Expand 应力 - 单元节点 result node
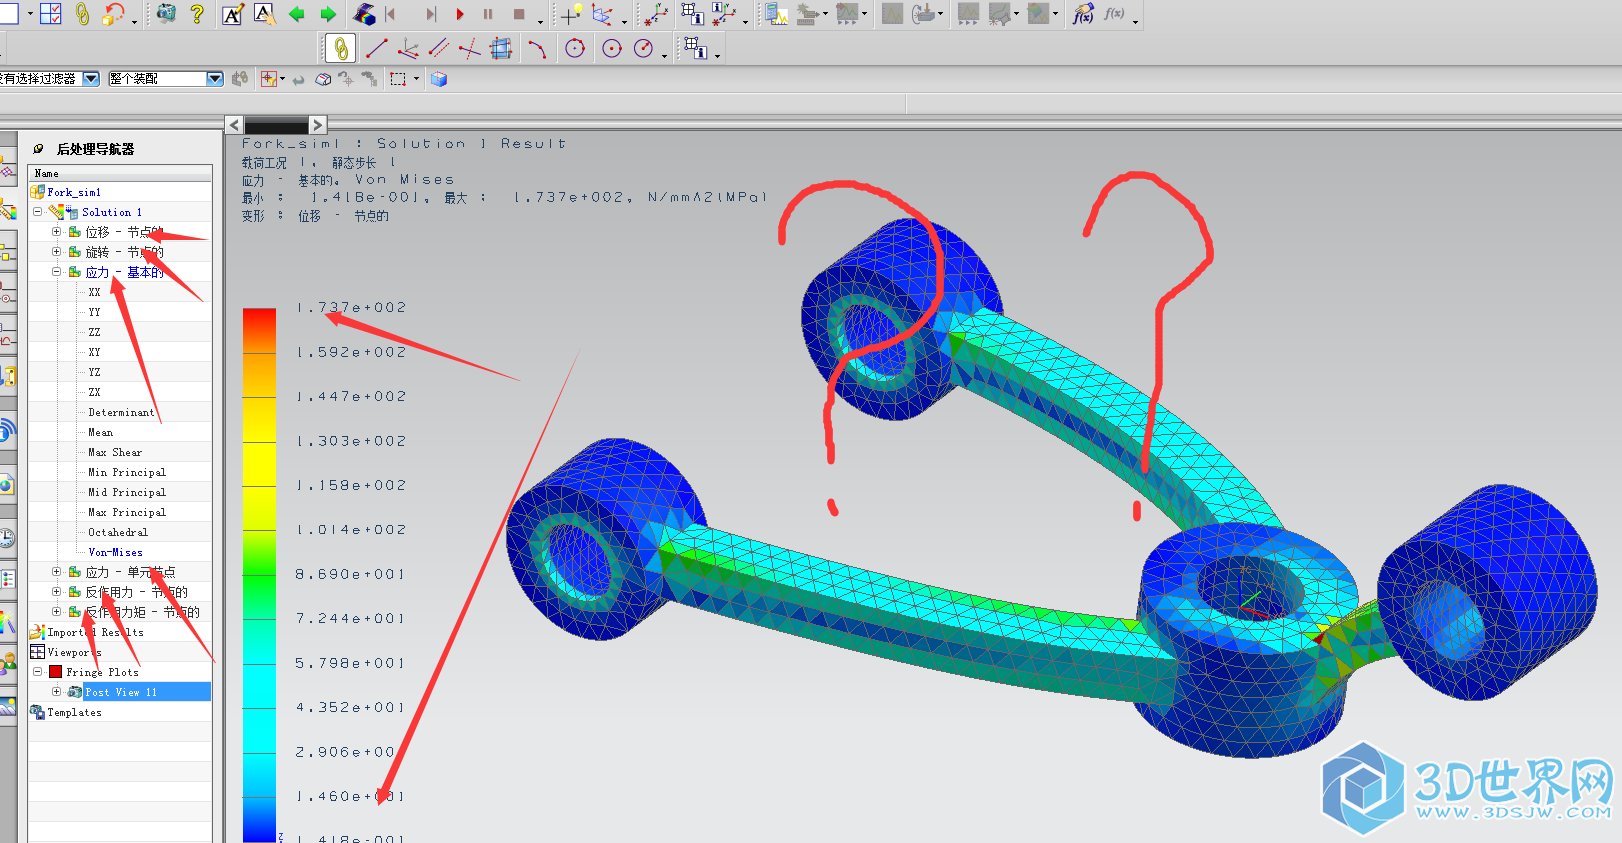Screen dimensions: 1622x843 pyautogui.click(x=57, y=572)
